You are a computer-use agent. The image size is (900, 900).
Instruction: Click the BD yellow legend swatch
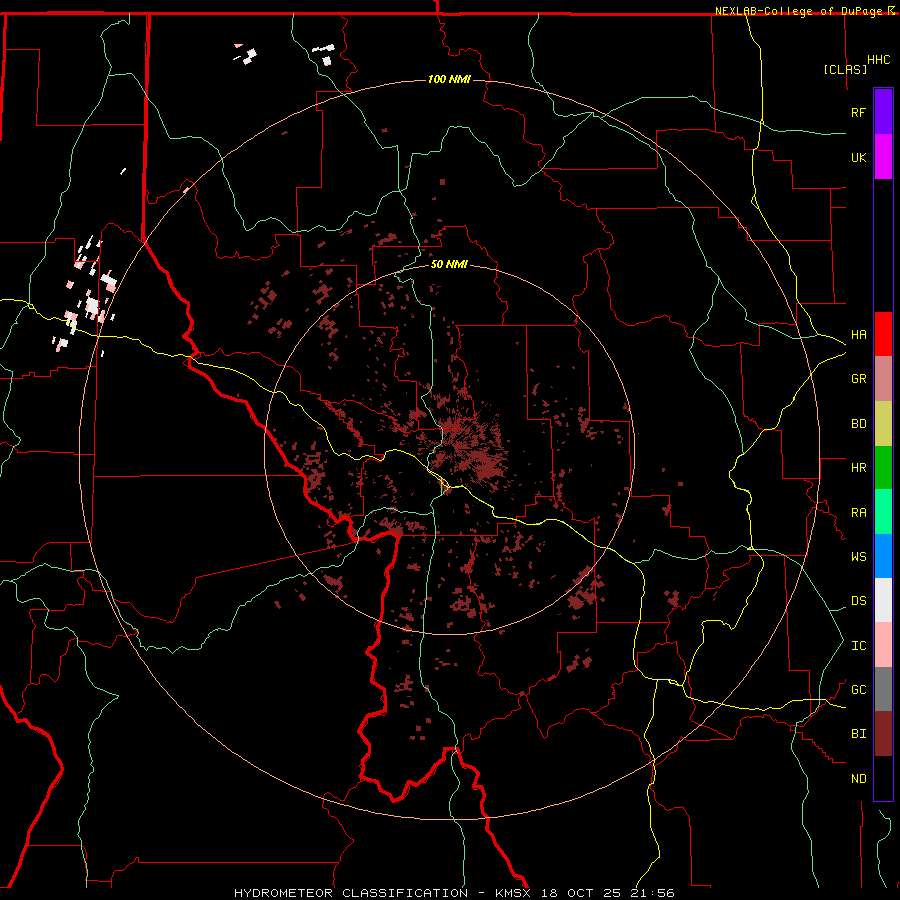point(883,424)
